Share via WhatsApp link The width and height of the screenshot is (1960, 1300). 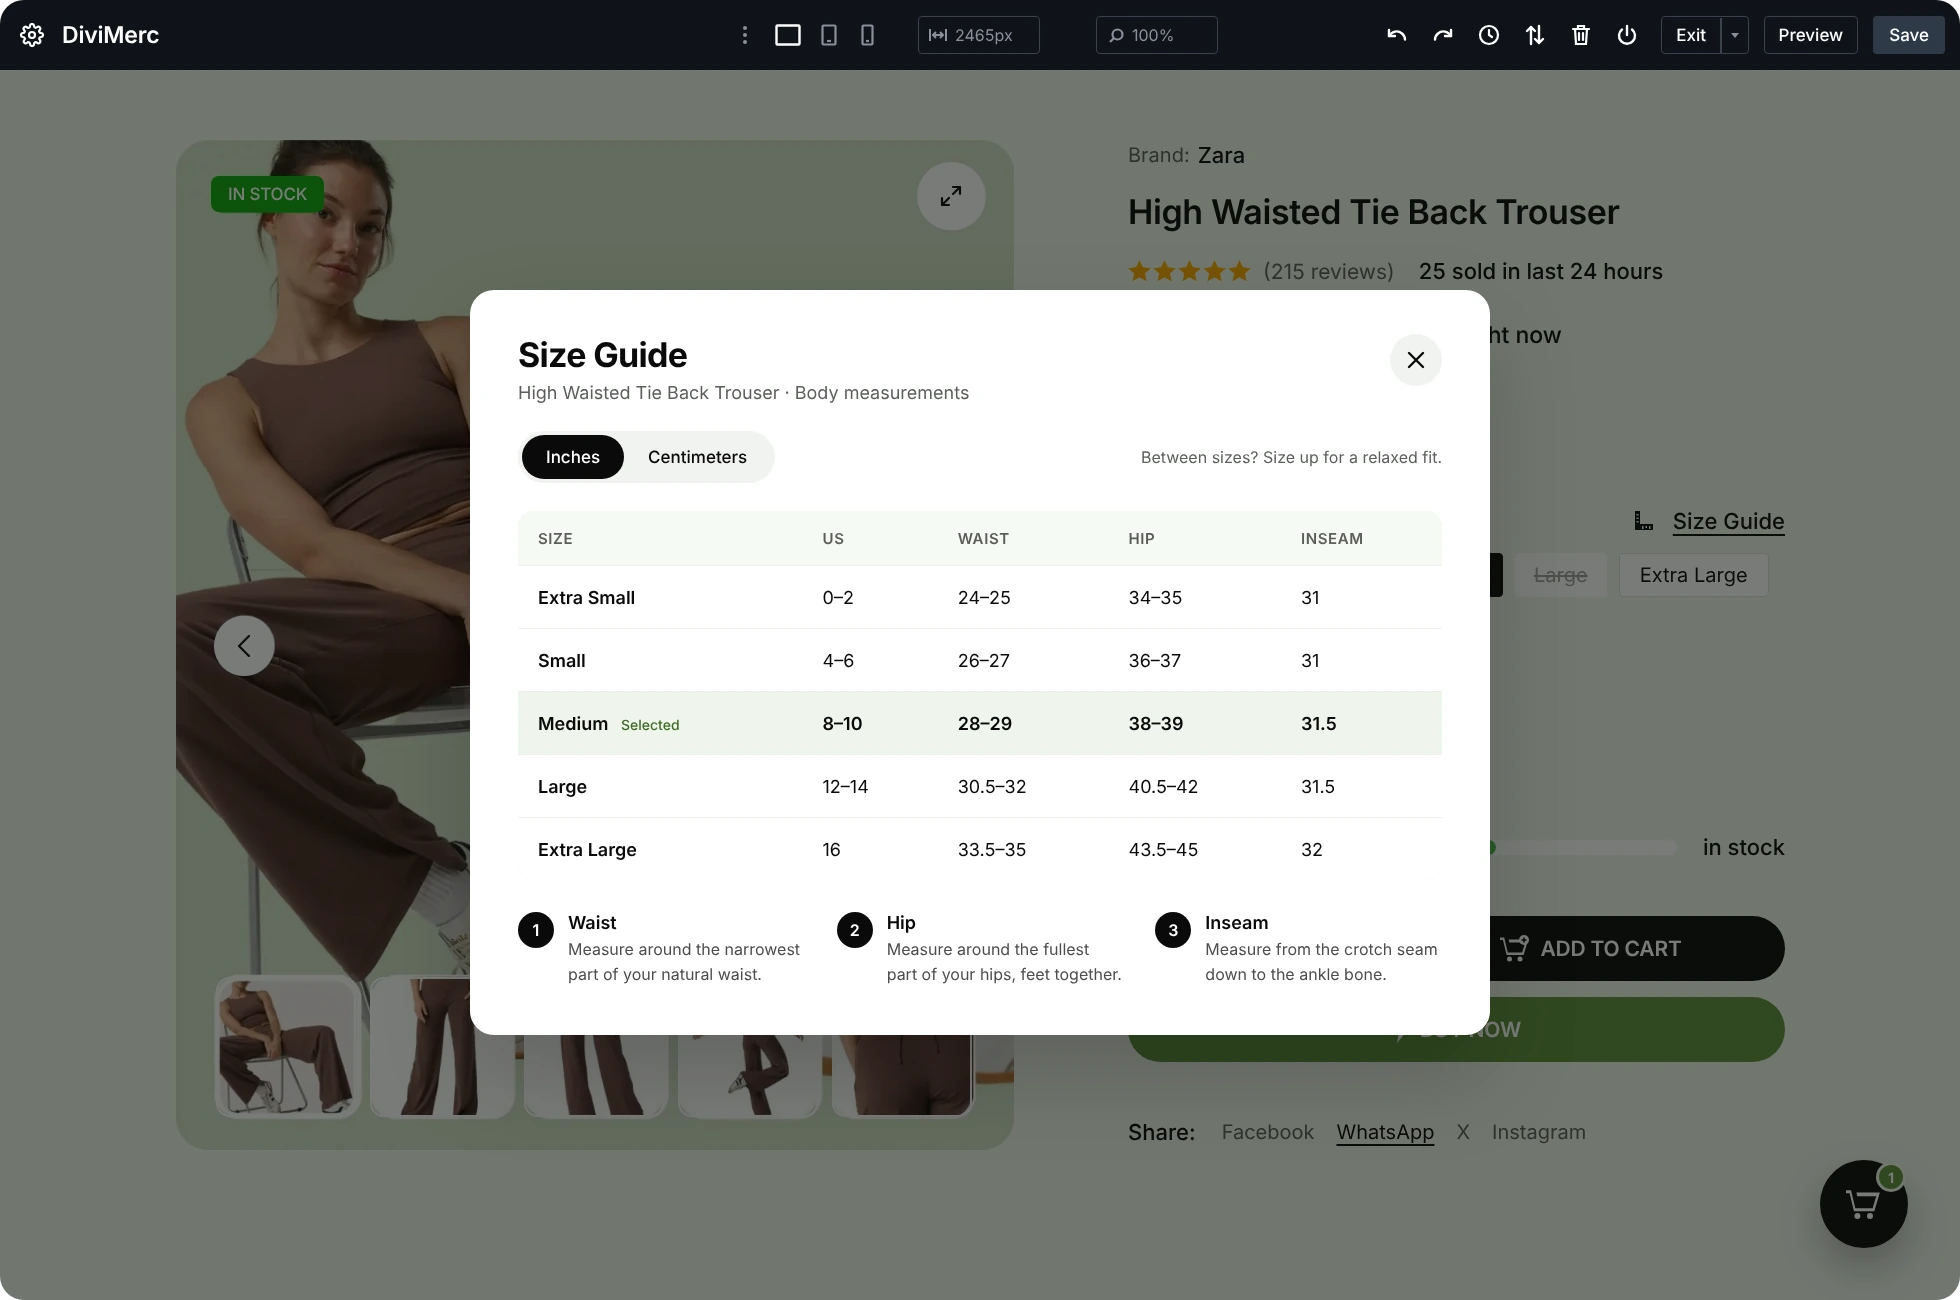tap(1385, 1132)
